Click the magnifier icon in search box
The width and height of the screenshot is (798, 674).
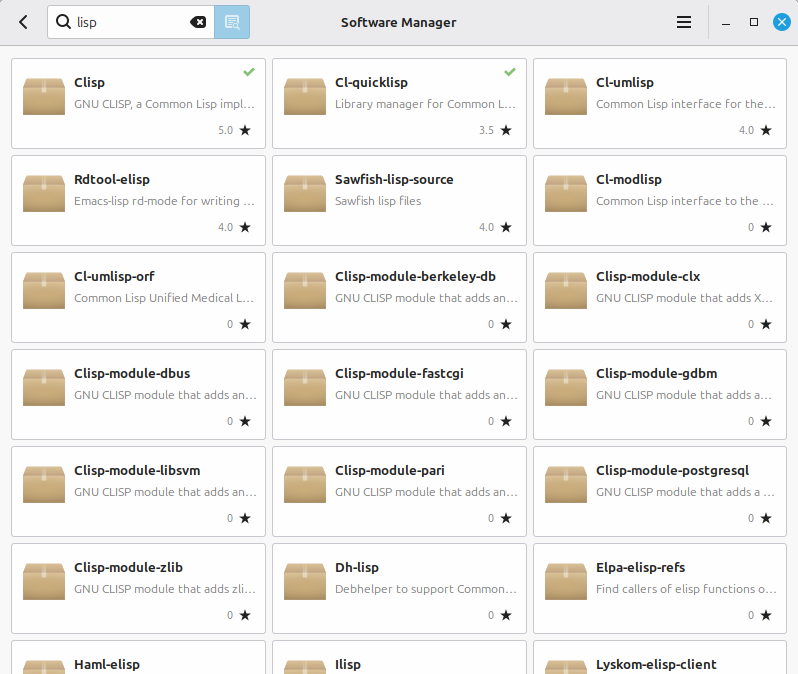click(x=63, y=22)
